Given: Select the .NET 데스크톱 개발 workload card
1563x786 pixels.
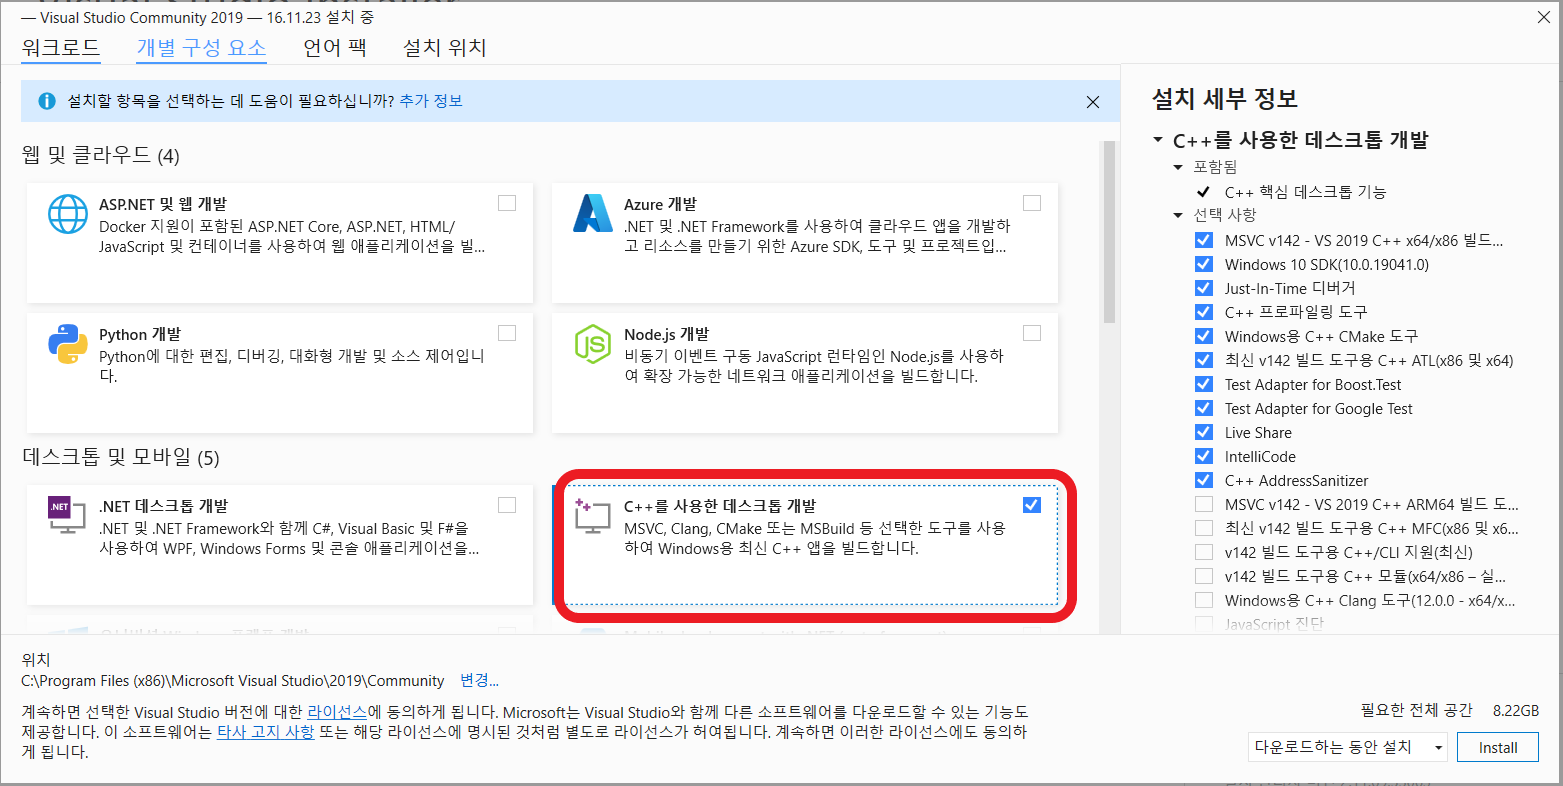Looking at the screenshot, I should (280, 545).
